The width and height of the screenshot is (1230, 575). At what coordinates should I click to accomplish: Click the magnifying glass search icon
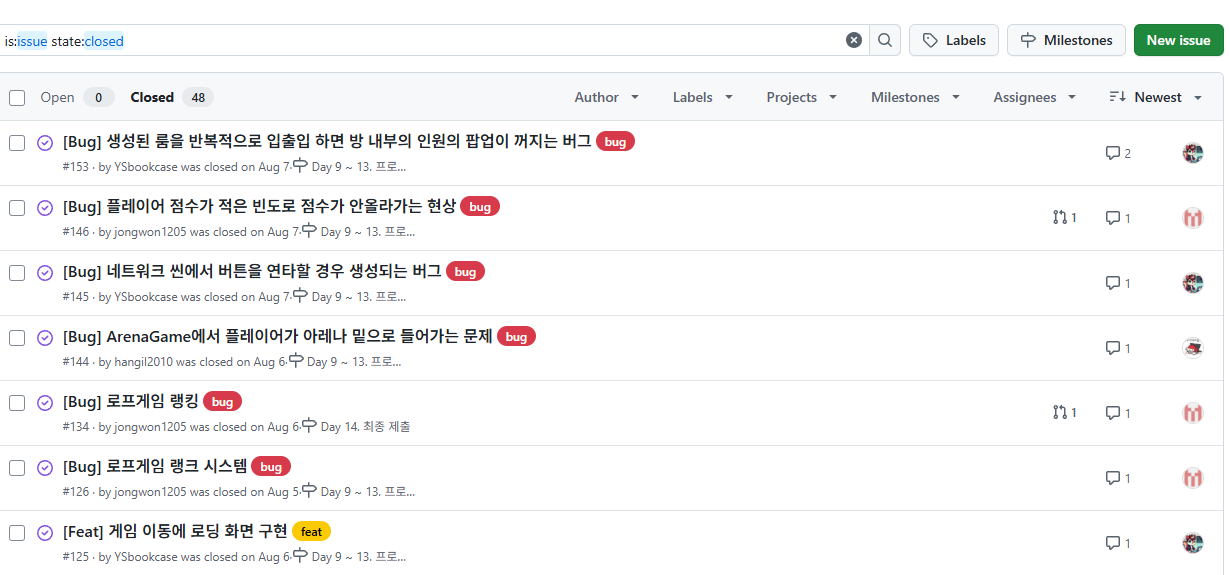point(885,40)
